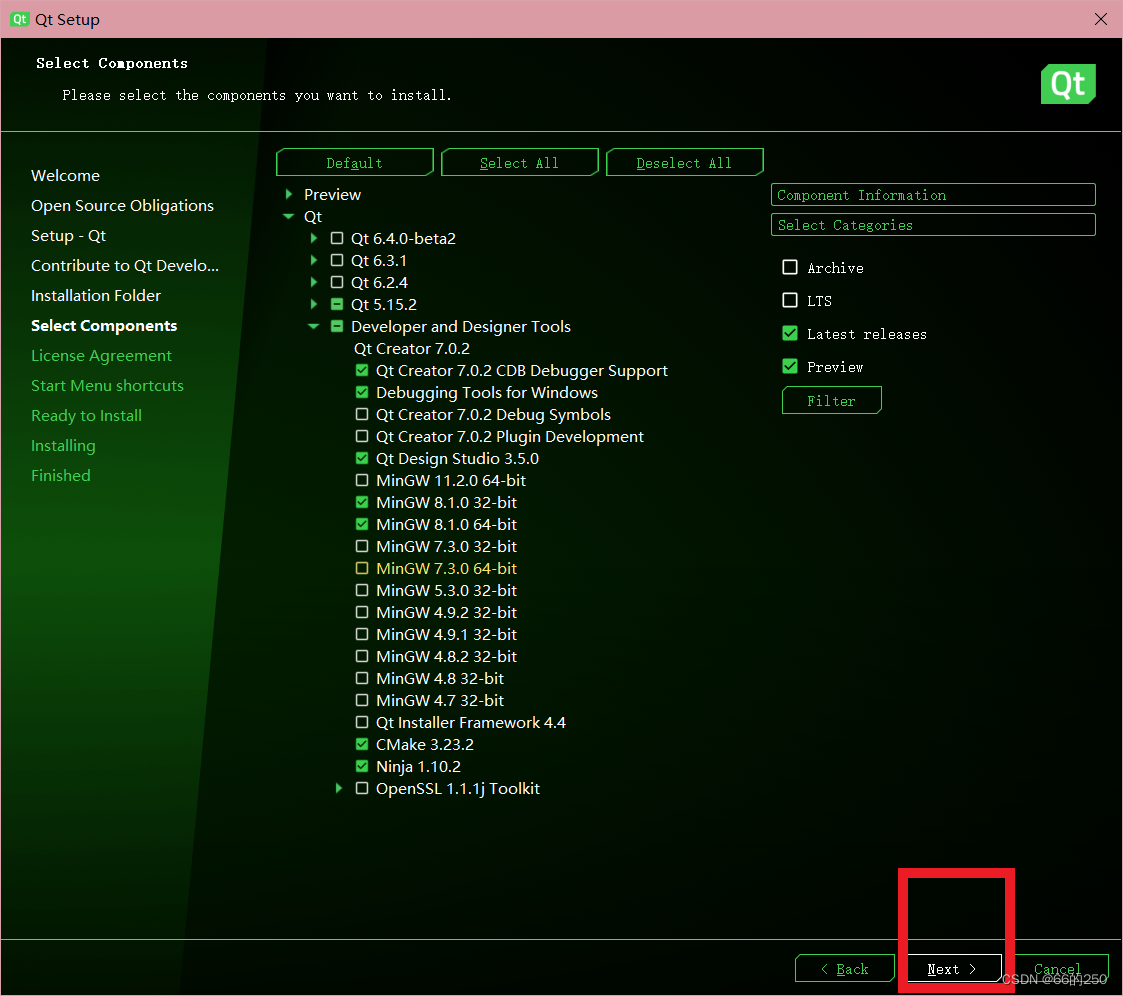Check the Qt 6.4.0-beta2 checkbox

click(x=337, y=238)
